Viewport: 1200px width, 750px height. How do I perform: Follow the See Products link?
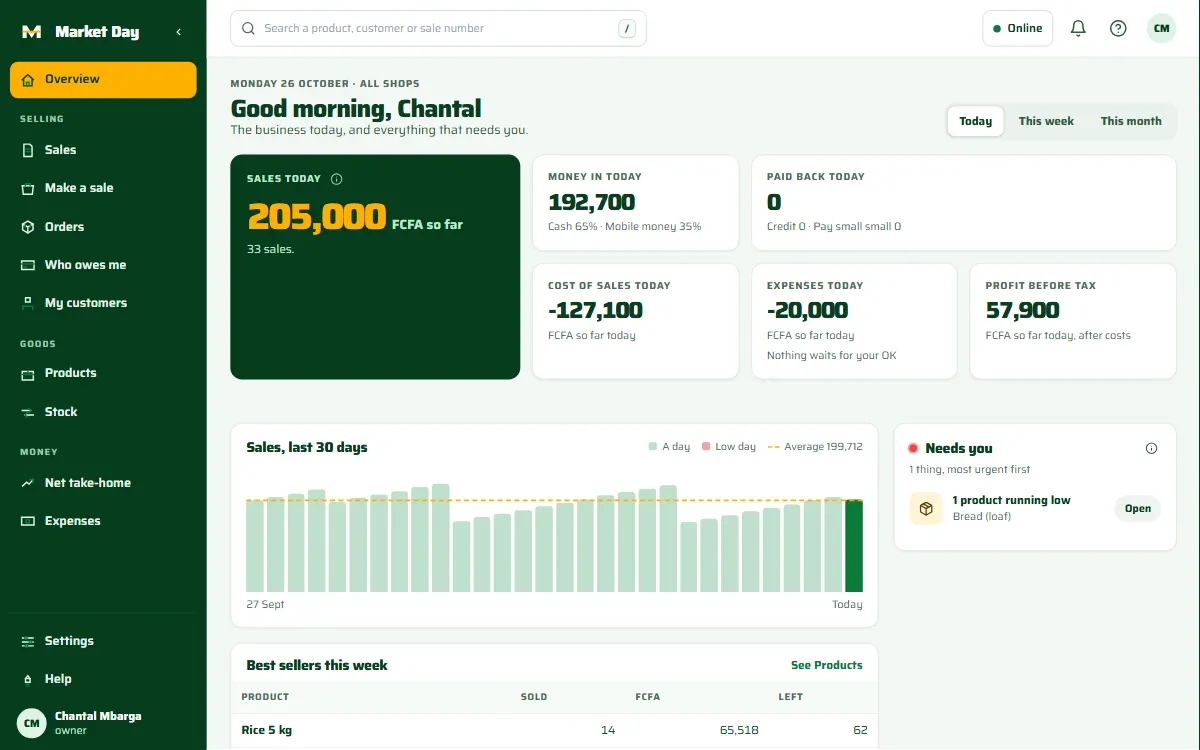tap(826, 665)
